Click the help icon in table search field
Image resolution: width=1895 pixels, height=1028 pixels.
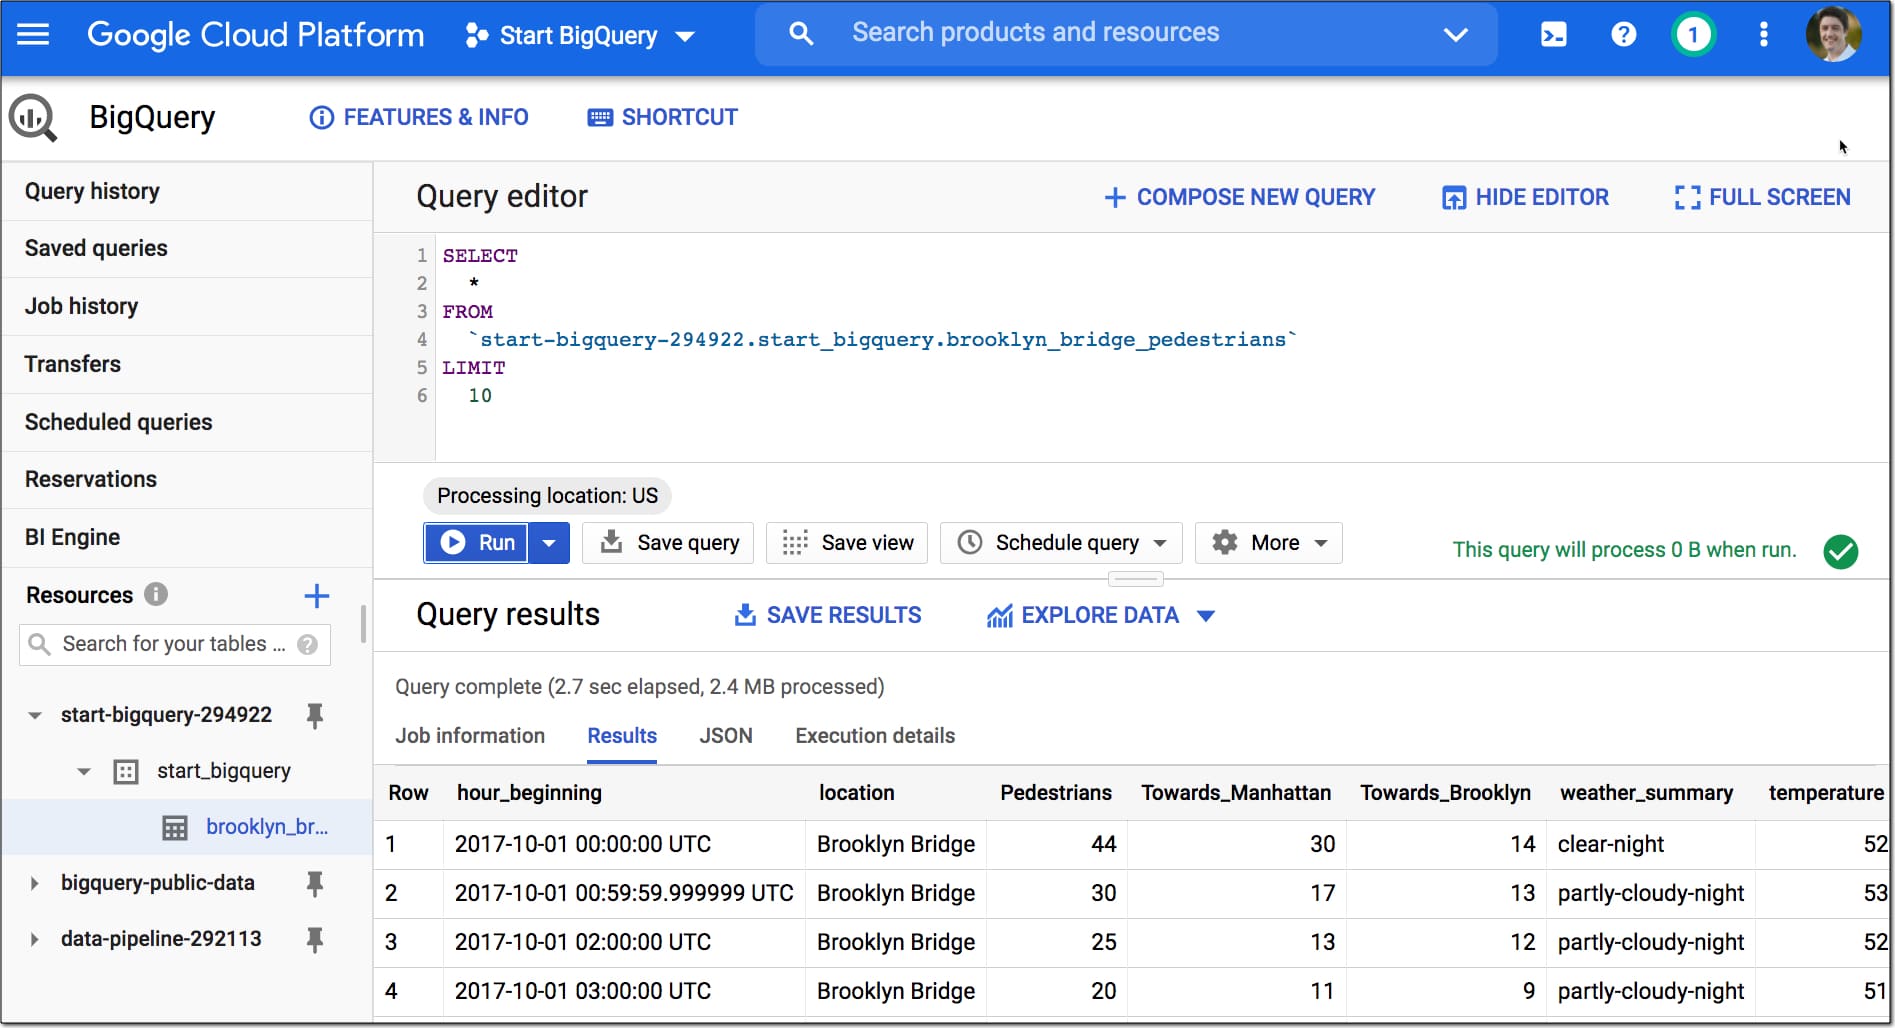[308, 645]
